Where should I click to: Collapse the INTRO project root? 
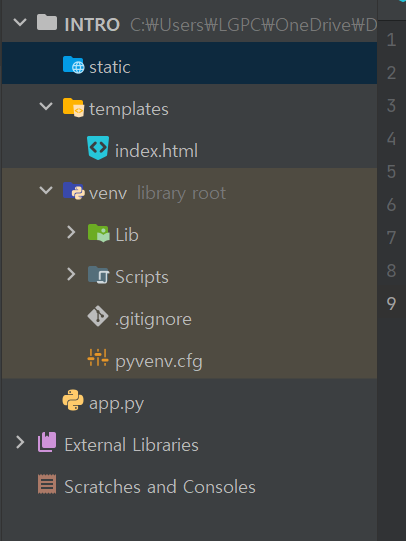[20, 23]
